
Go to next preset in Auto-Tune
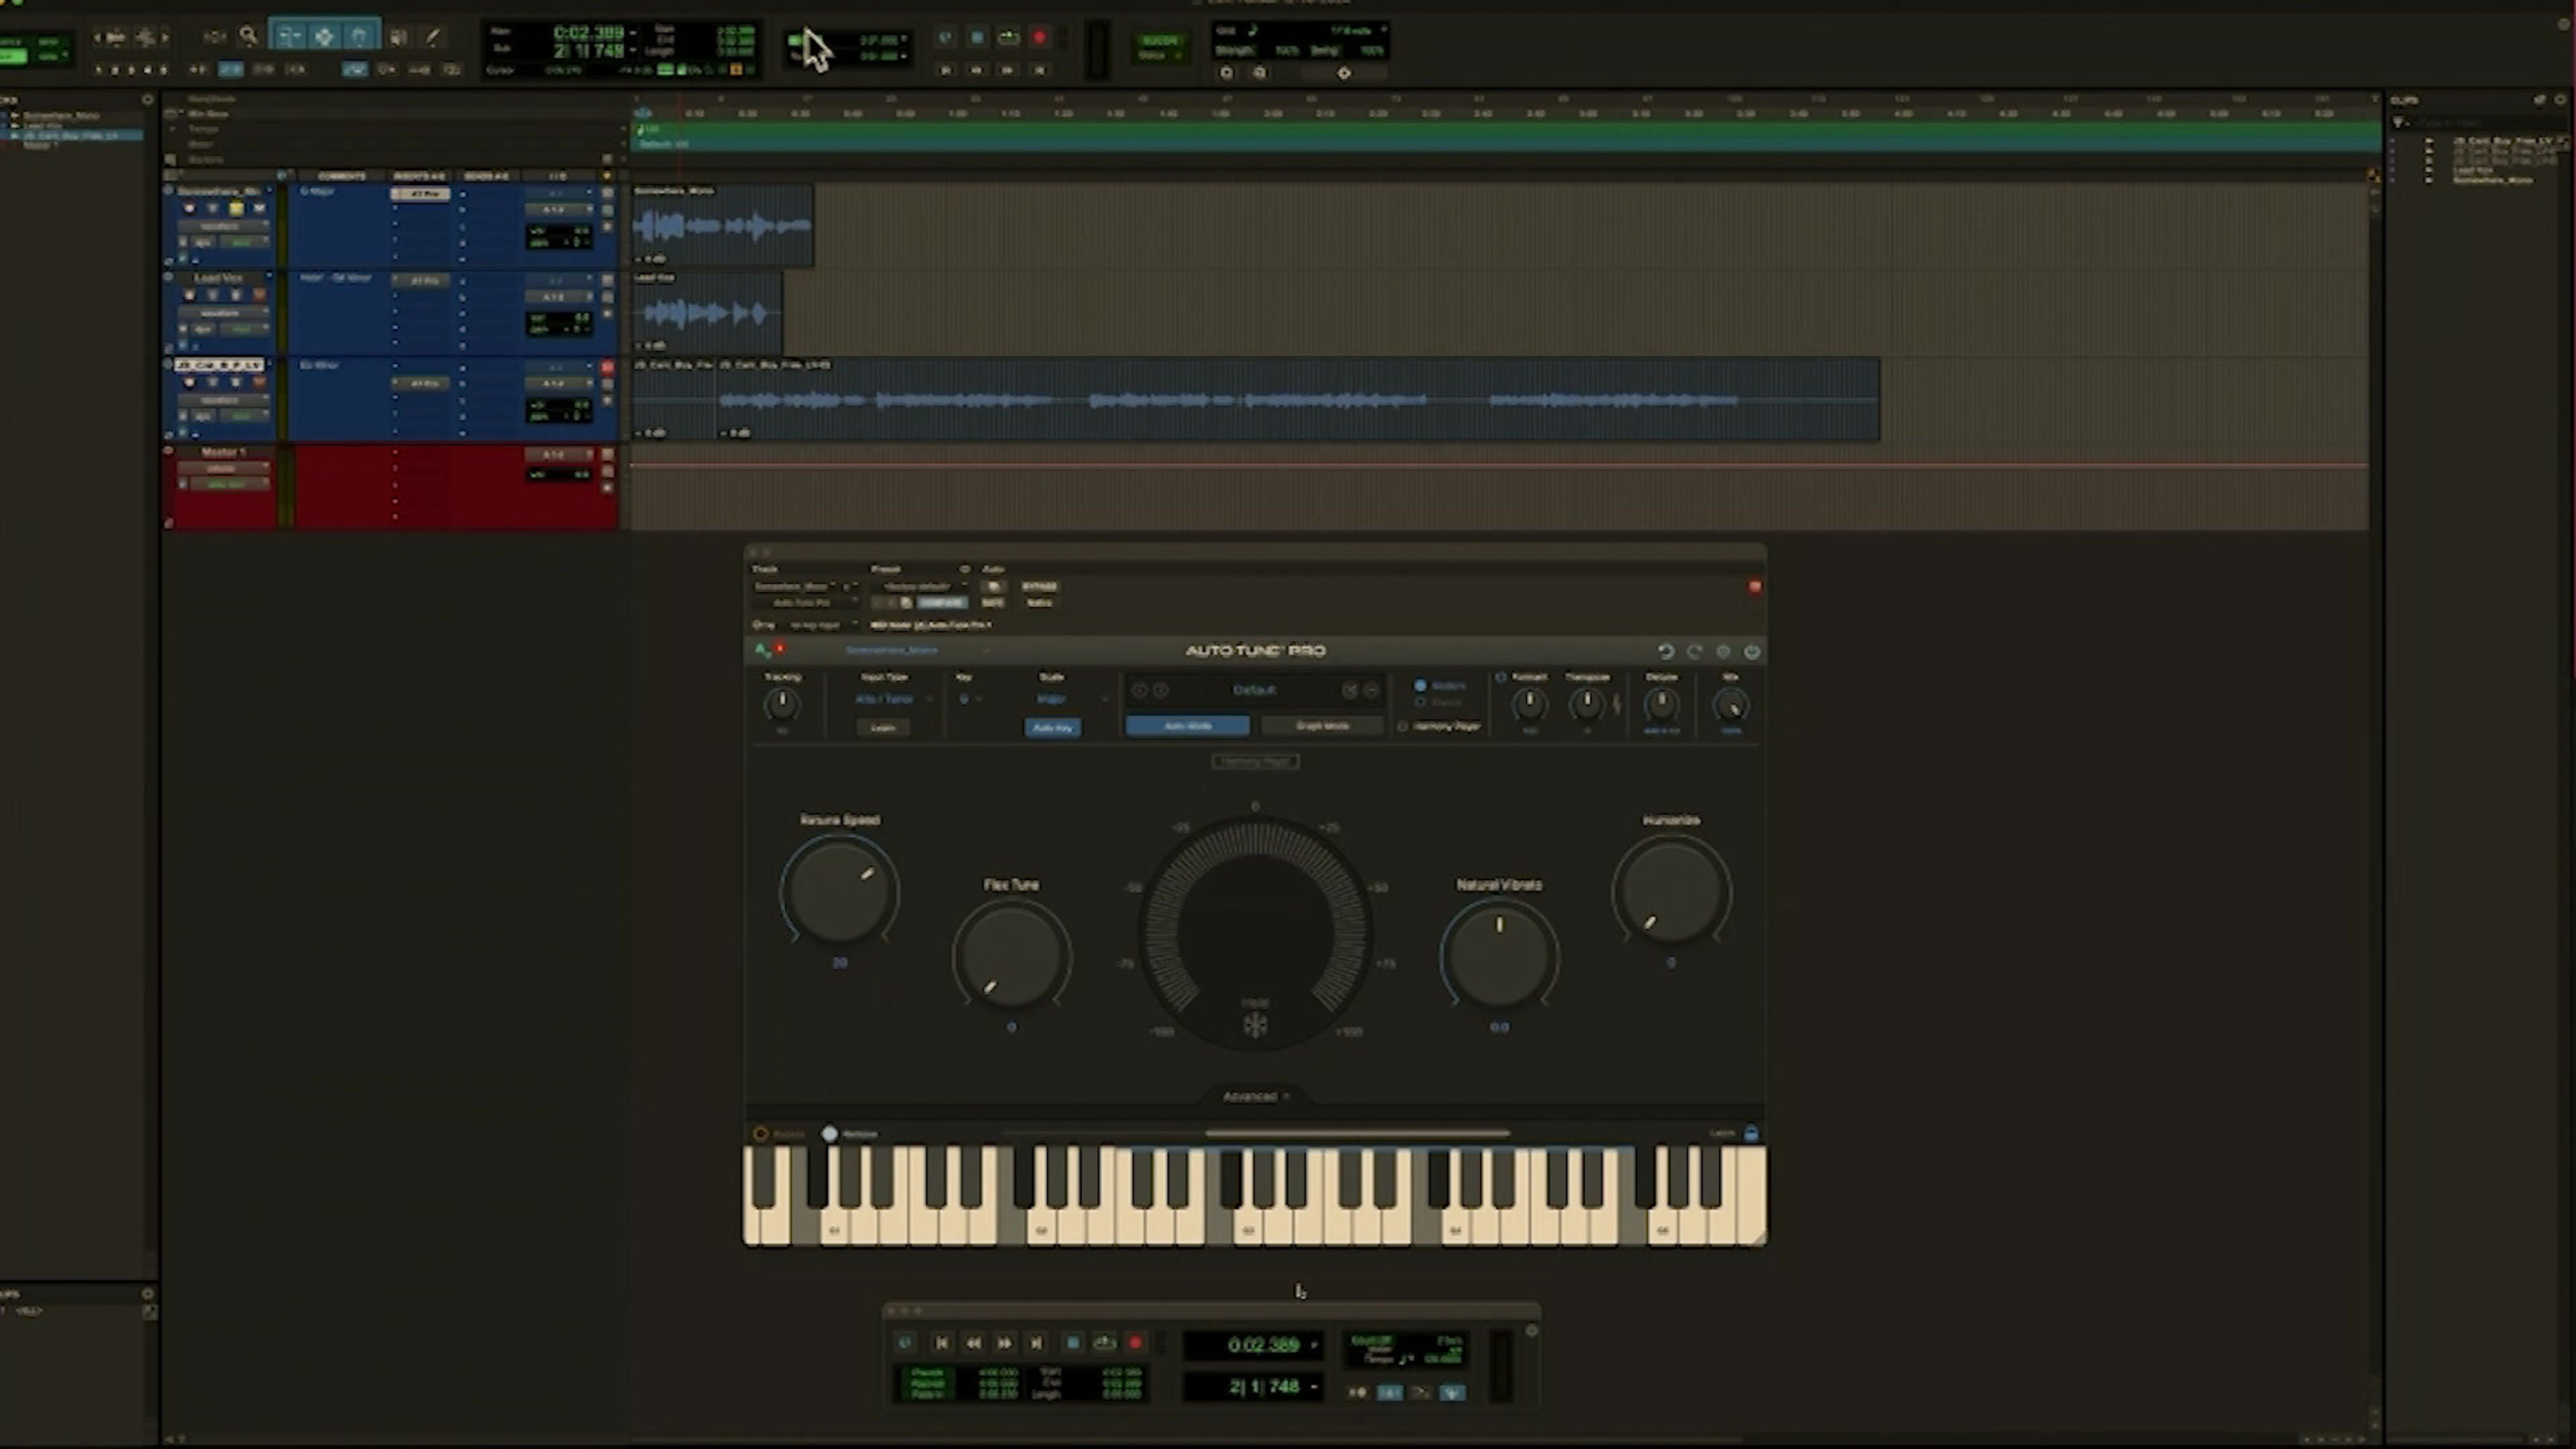coord(1161,690)
